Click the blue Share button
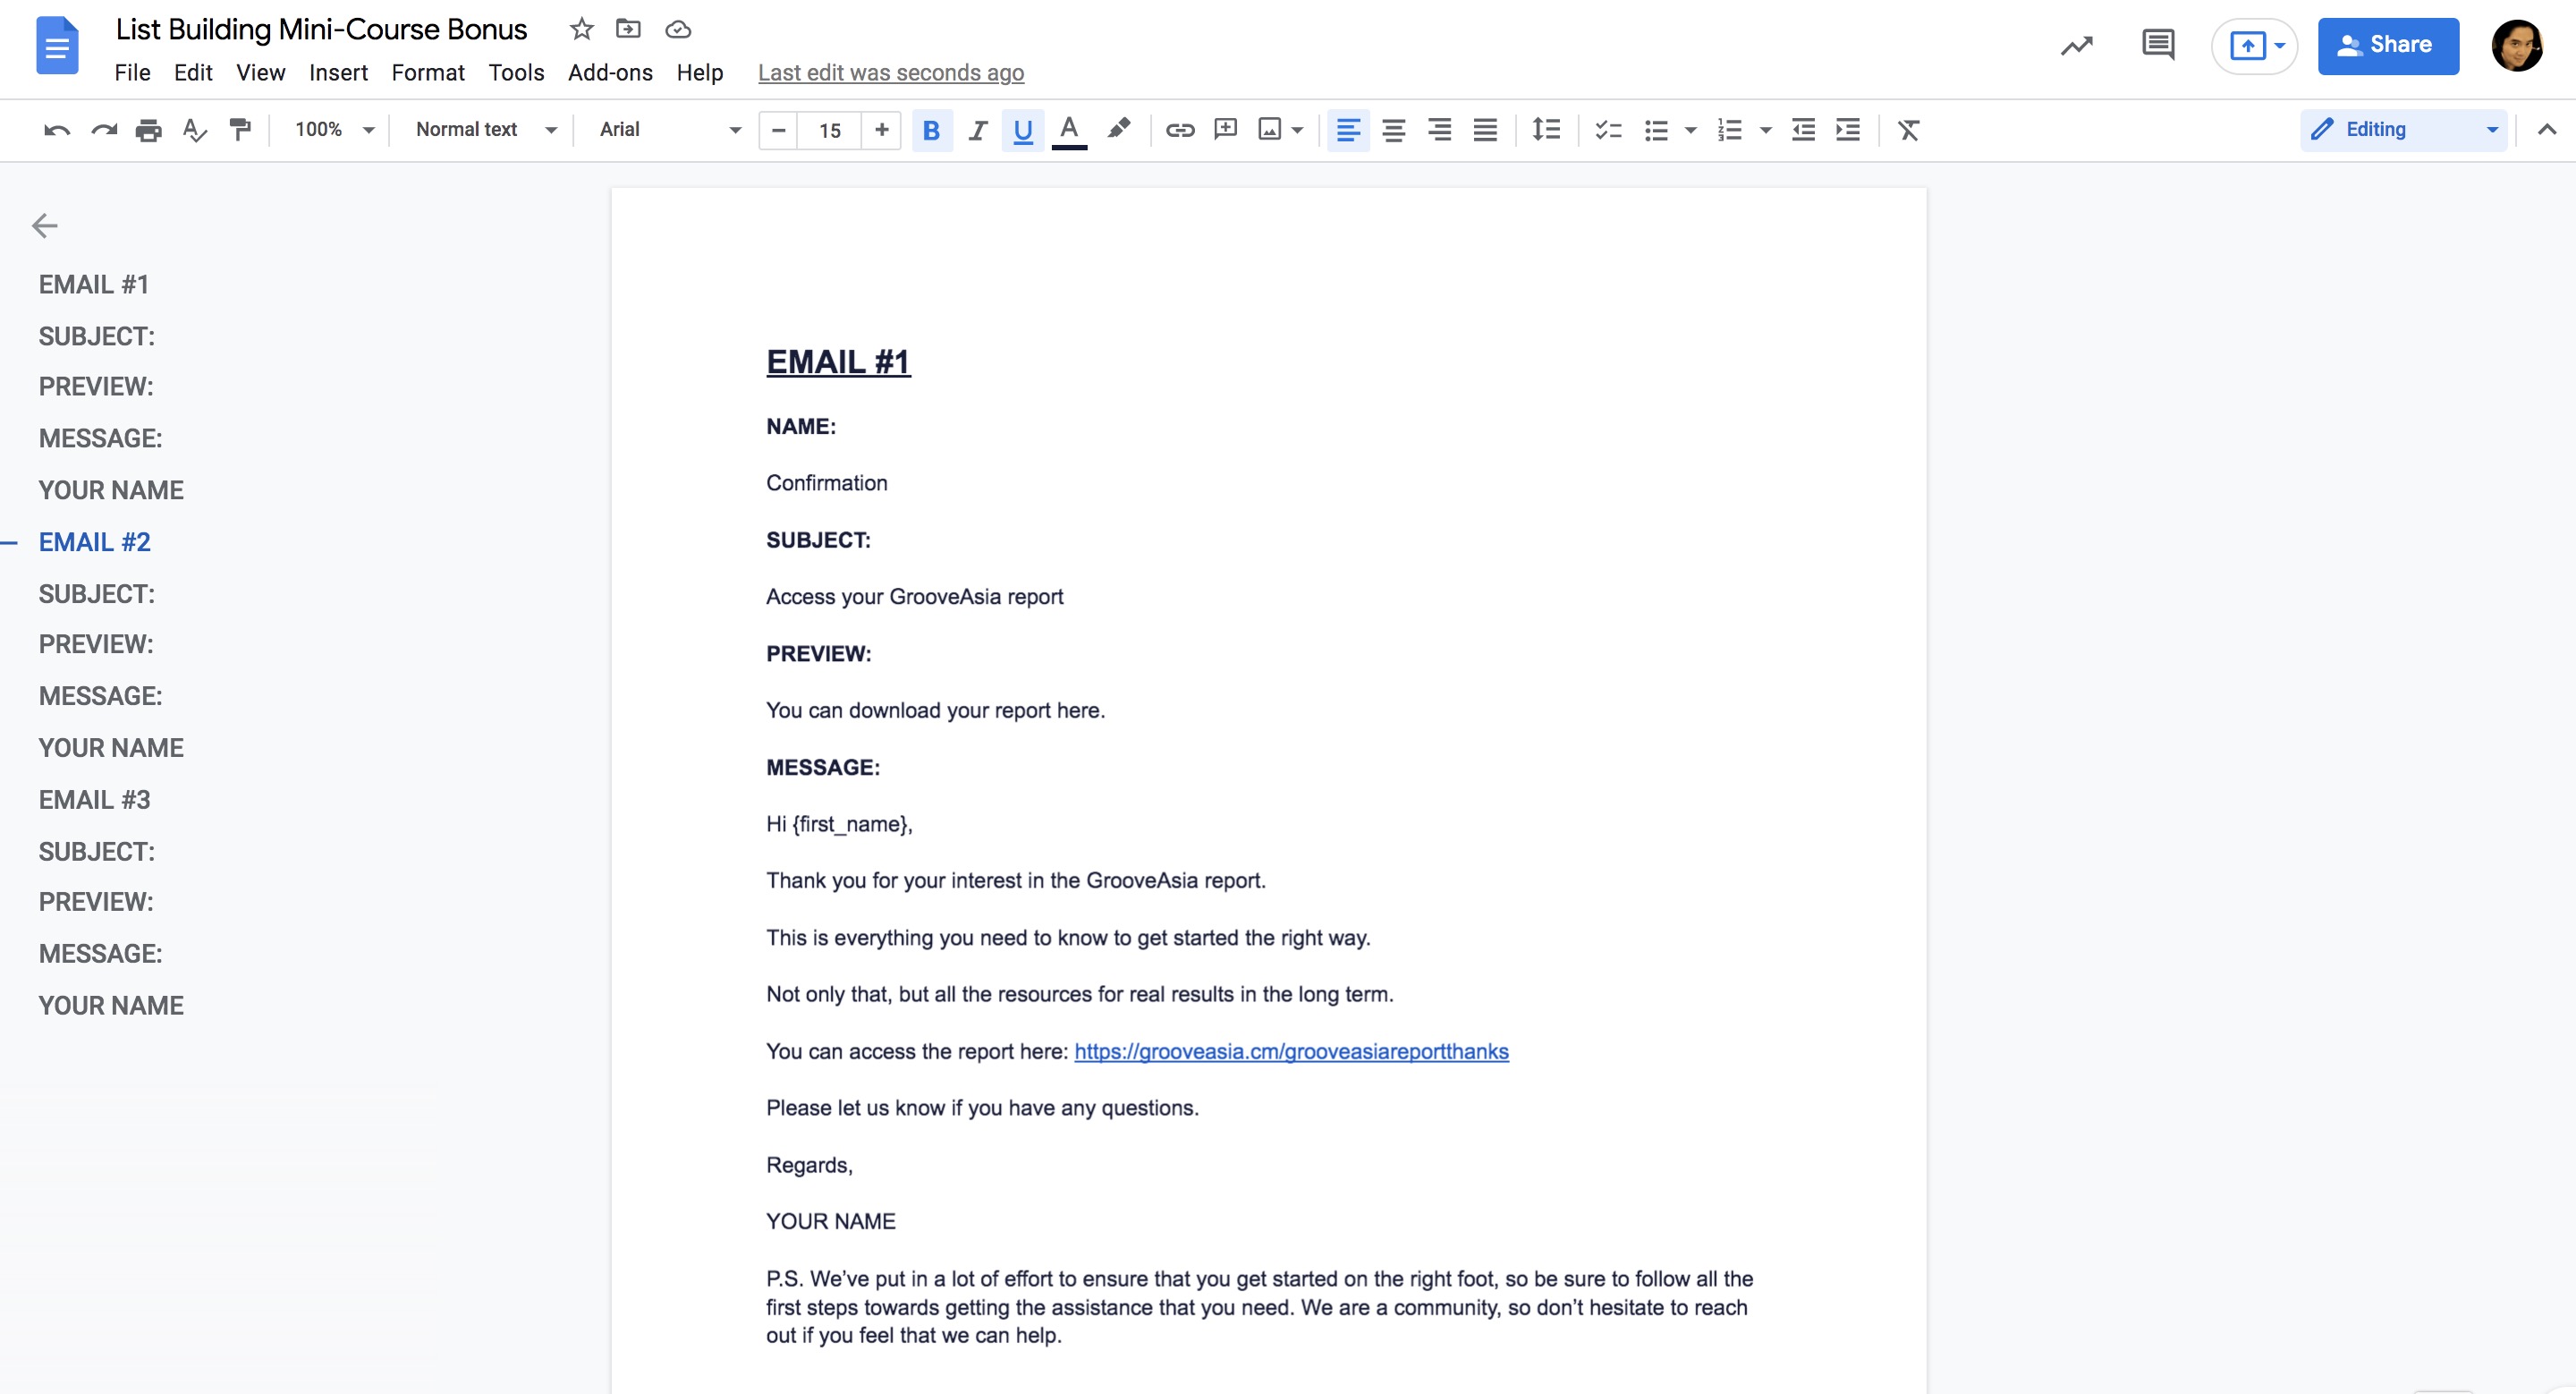Screen dimensions: 2576x1394 pos(2388,46)
